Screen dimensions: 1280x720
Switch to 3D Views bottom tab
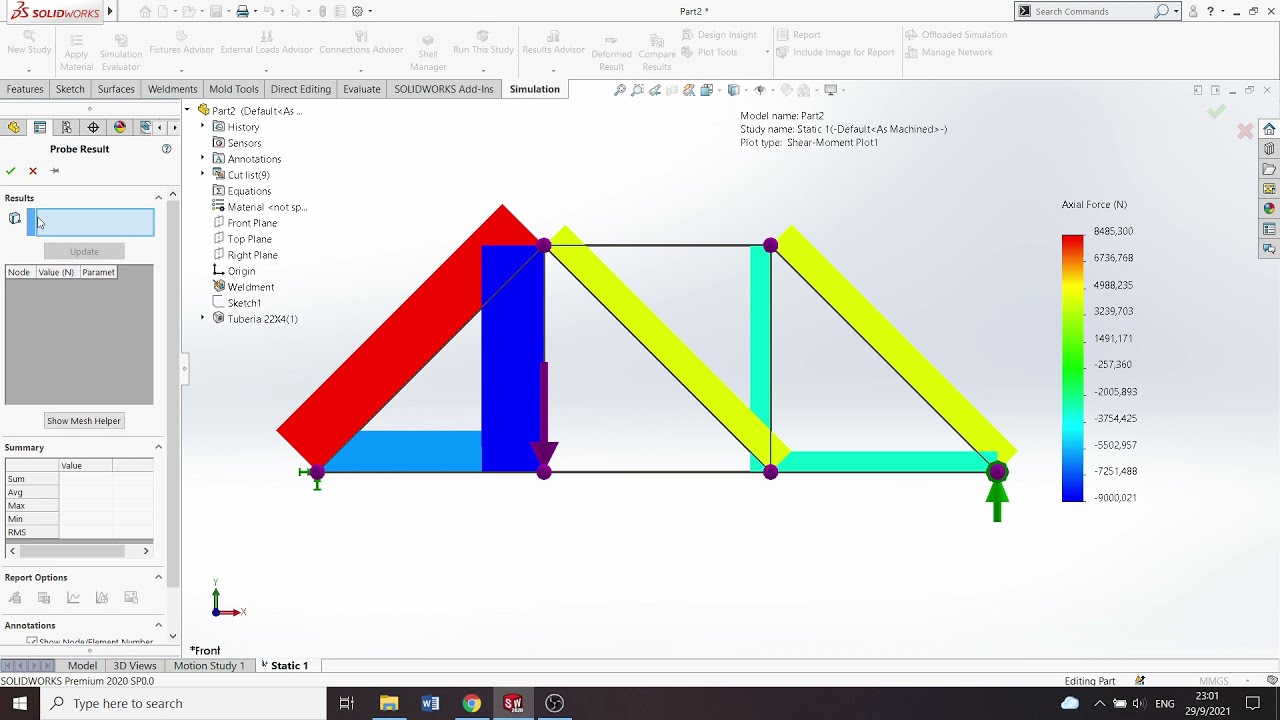(x=135, y=665)
